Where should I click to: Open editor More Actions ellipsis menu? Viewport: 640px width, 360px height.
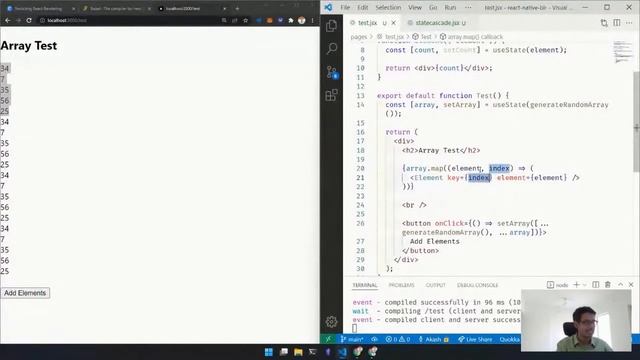click(x=629, y=23)
